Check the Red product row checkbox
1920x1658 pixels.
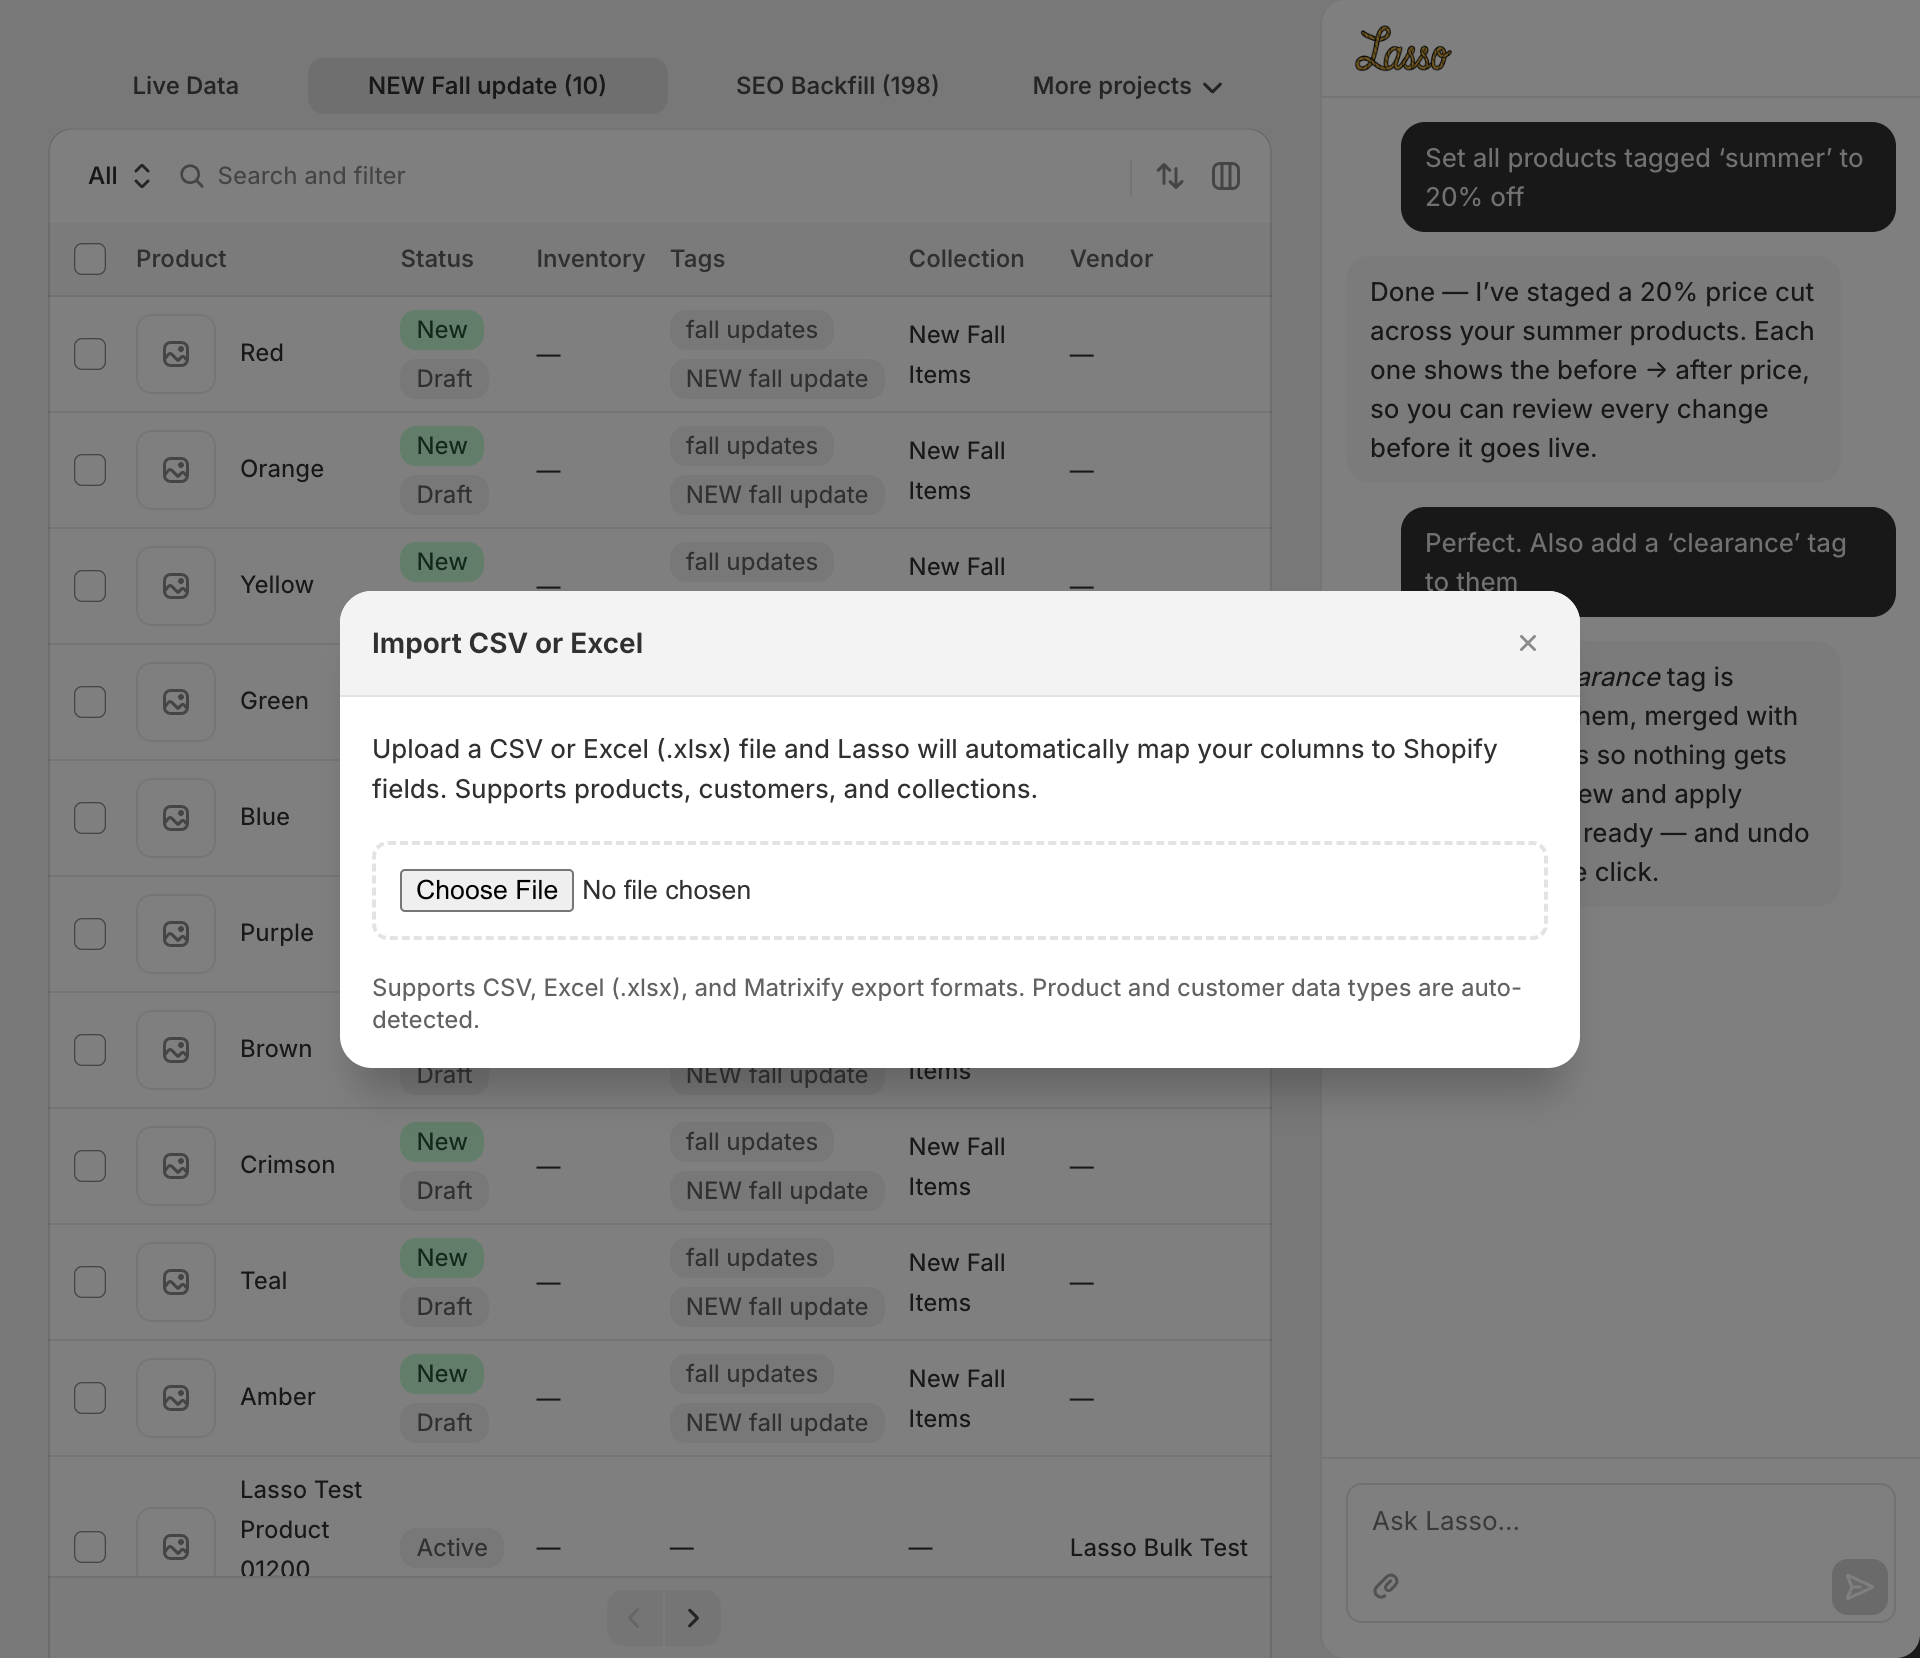[90, 354]
